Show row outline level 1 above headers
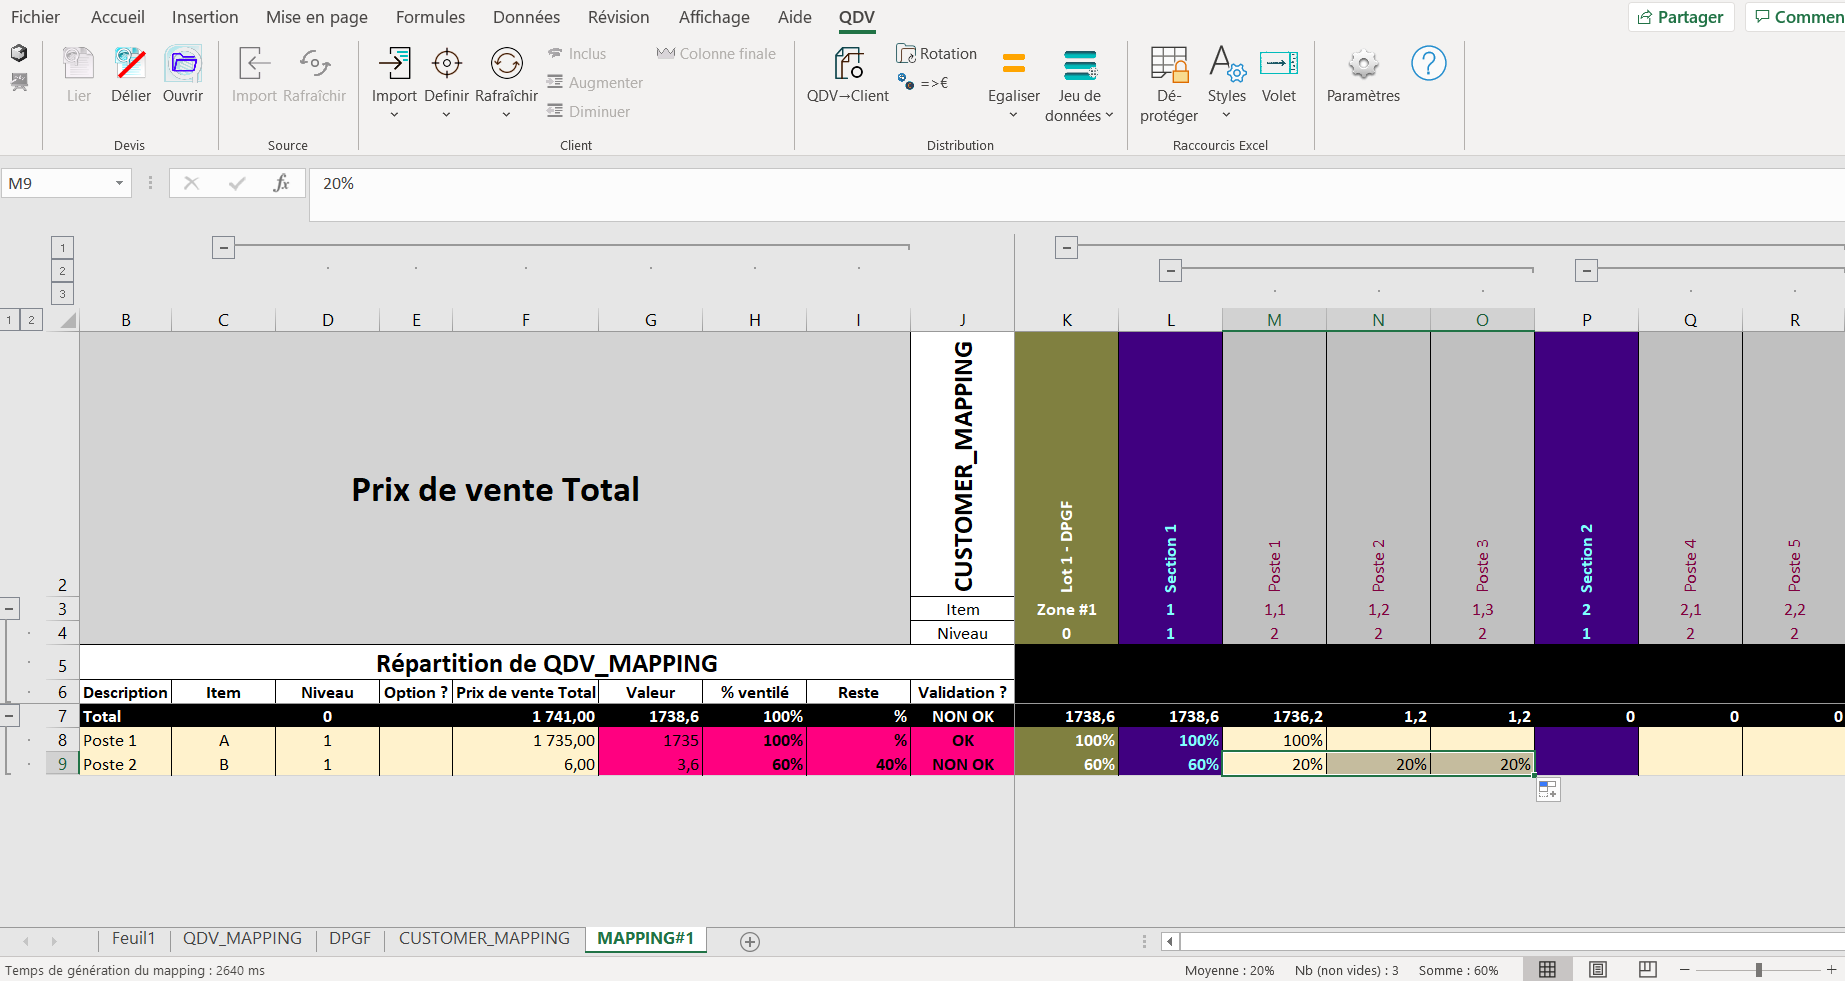 coord(62,247)
